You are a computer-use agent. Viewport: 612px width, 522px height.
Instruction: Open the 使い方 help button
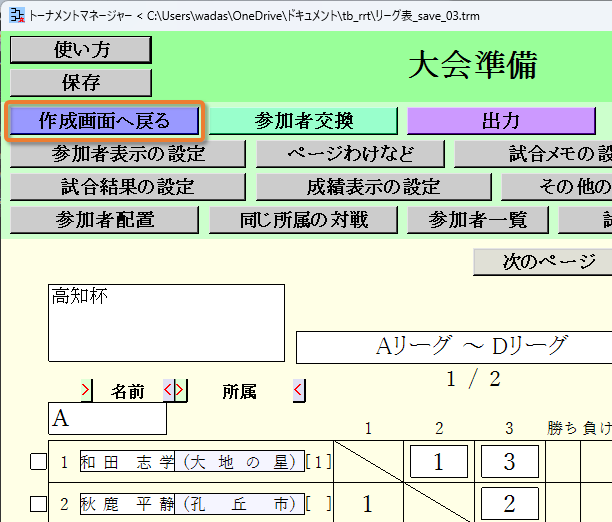click(81, 50)
